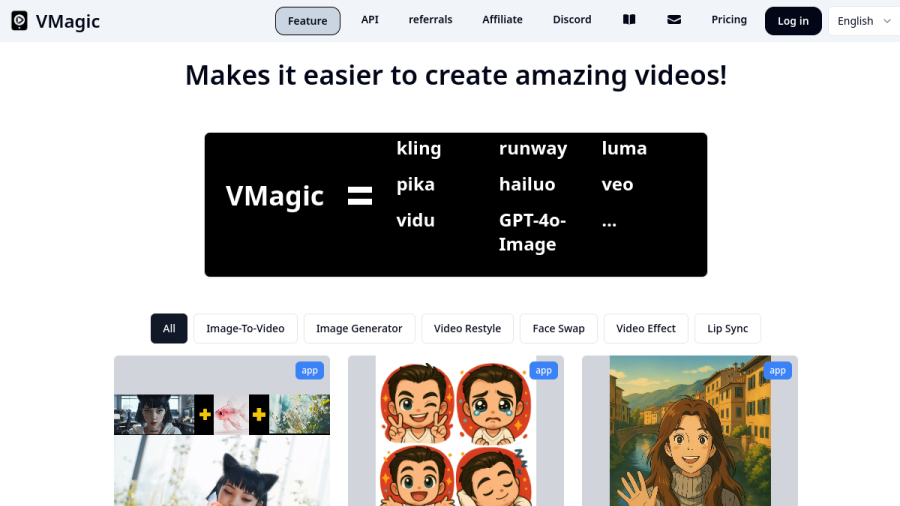The width and height of the screenshot is (900, 506).
Task: Click the 'vidu' text in the banner
Action: pyautogui.click(x=416, y=220)
